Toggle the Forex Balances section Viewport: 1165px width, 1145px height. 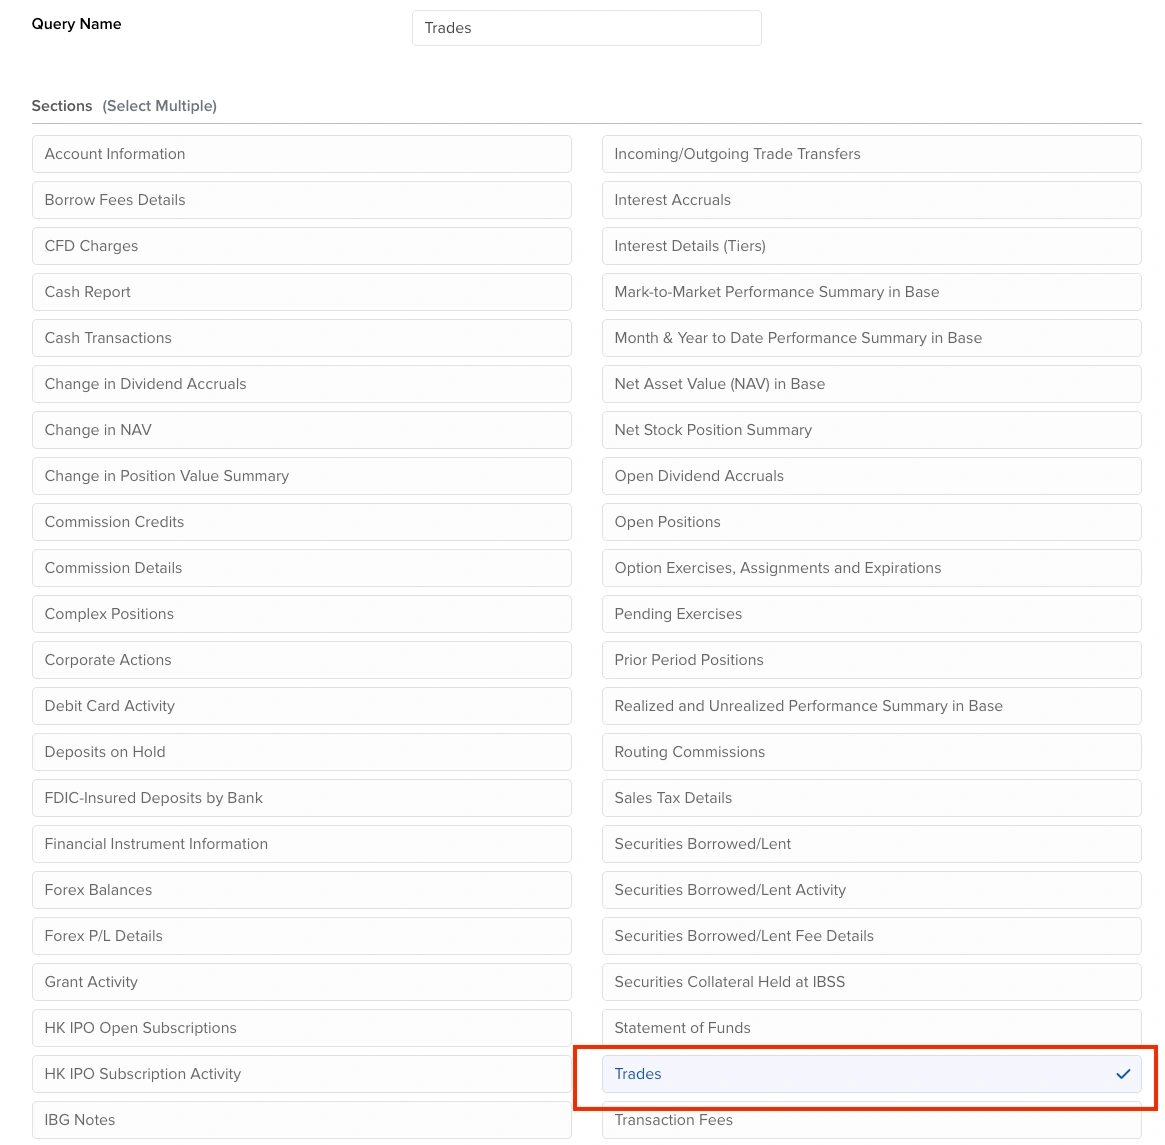(301, 890)
